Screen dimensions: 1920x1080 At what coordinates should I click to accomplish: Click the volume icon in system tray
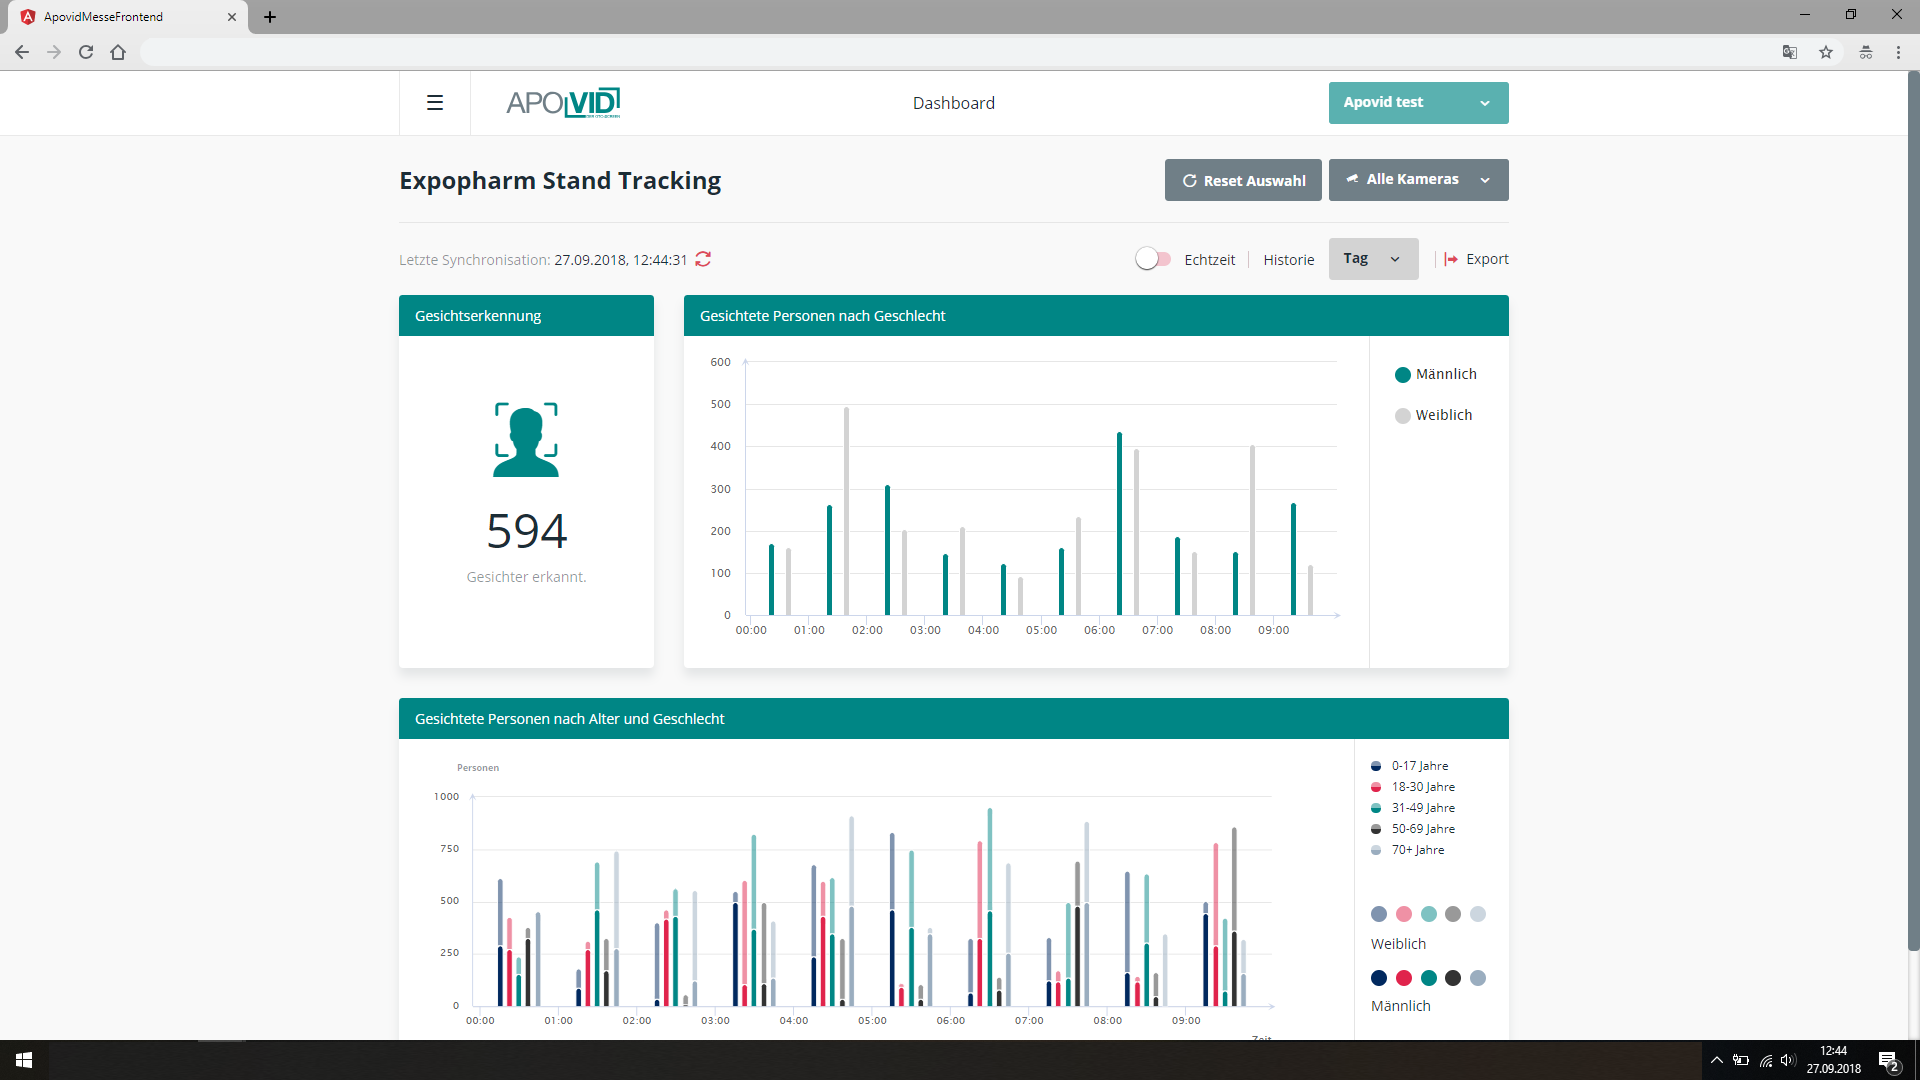1788,1060
